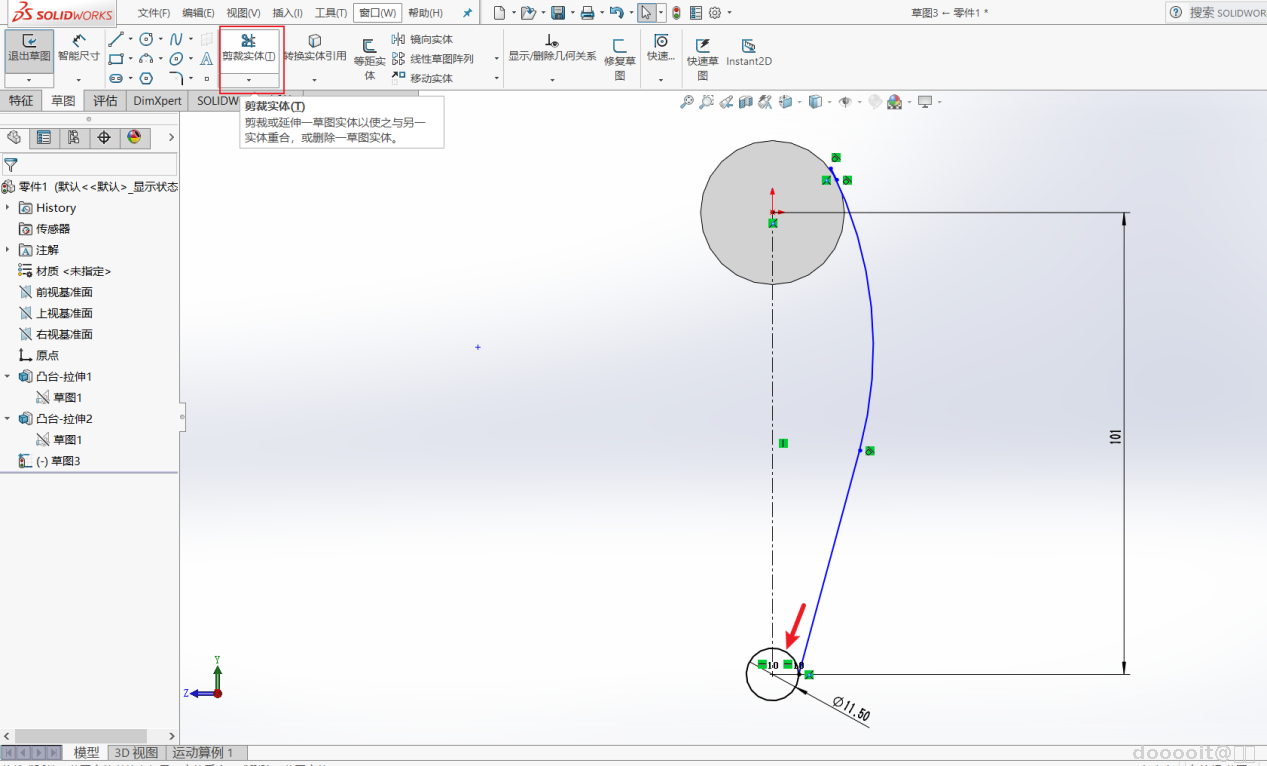Viewport: 1267px width, 766px height.
Task: Click the Save icon in the top toolbar
Action: [x=558, y=13]
